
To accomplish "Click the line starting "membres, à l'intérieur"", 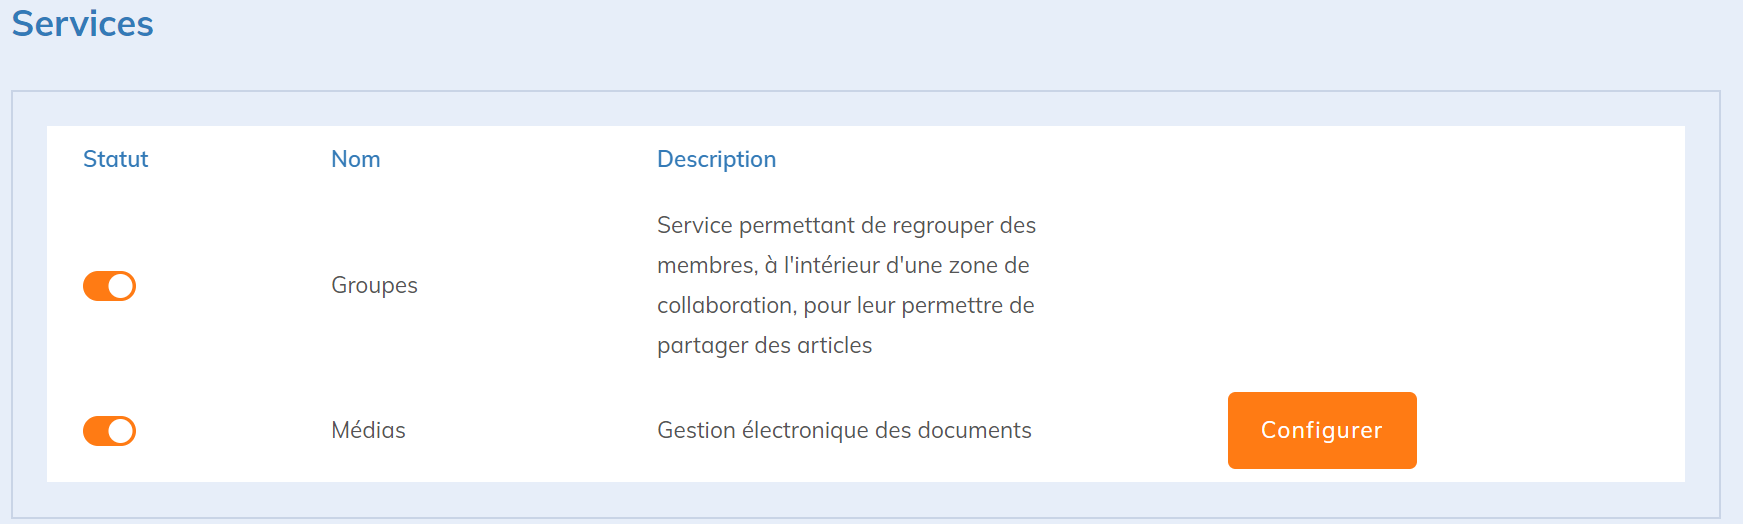I will [x=843, y=265].
